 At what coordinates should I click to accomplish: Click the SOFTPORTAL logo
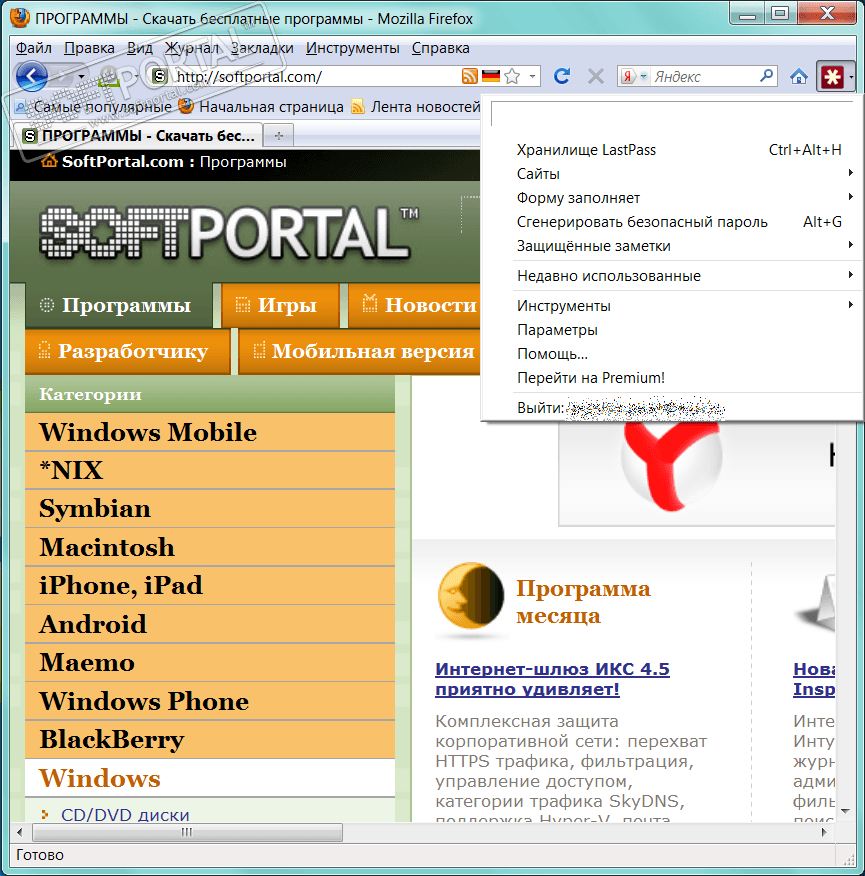(228, 232)
